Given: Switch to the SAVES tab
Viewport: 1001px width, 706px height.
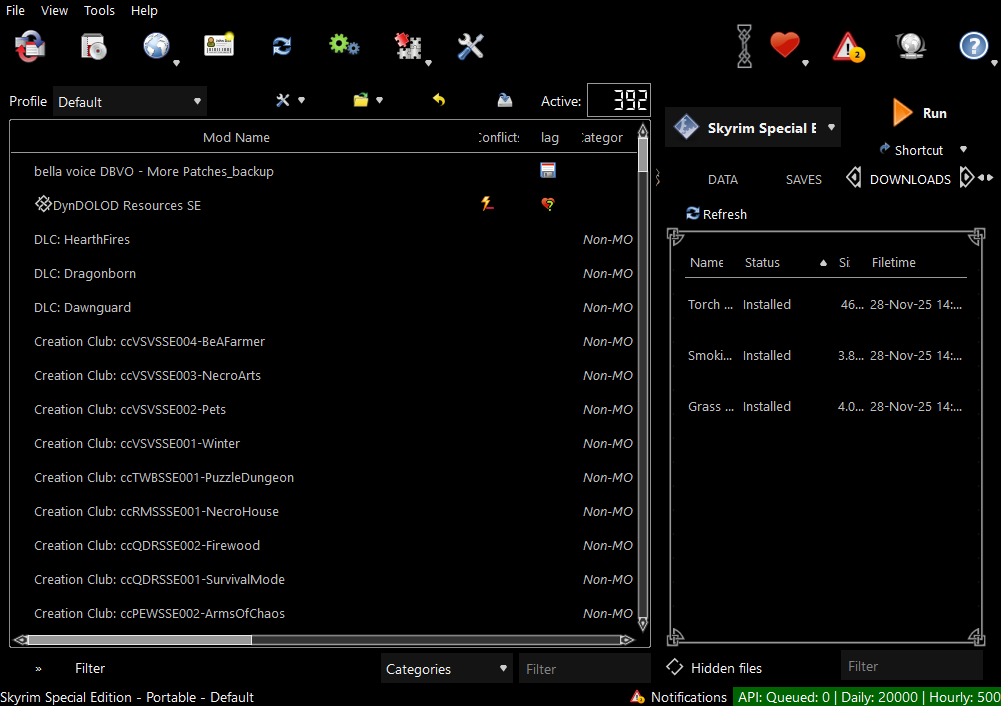Looking at the screenshot, I should [803, 180].
